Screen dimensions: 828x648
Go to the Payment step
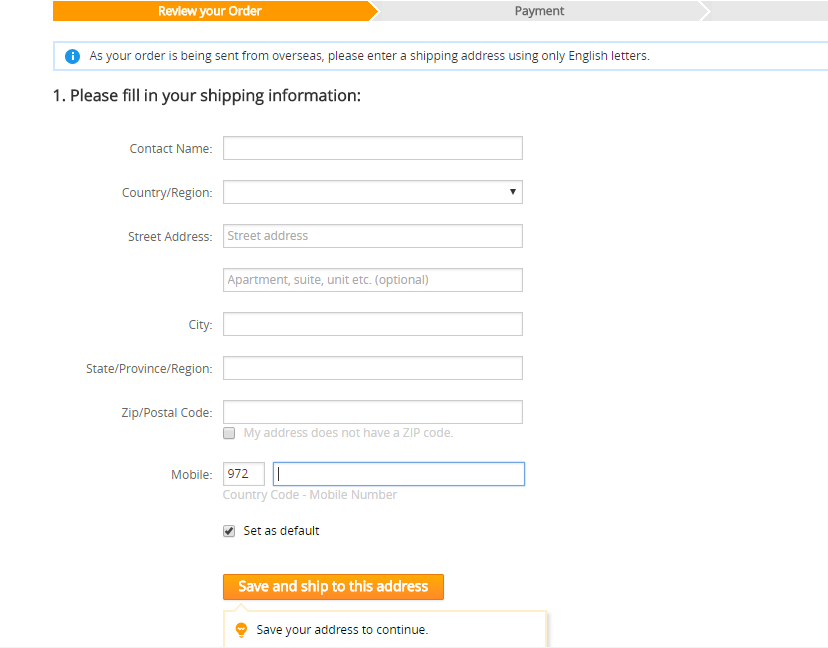[x=539, y=11]
